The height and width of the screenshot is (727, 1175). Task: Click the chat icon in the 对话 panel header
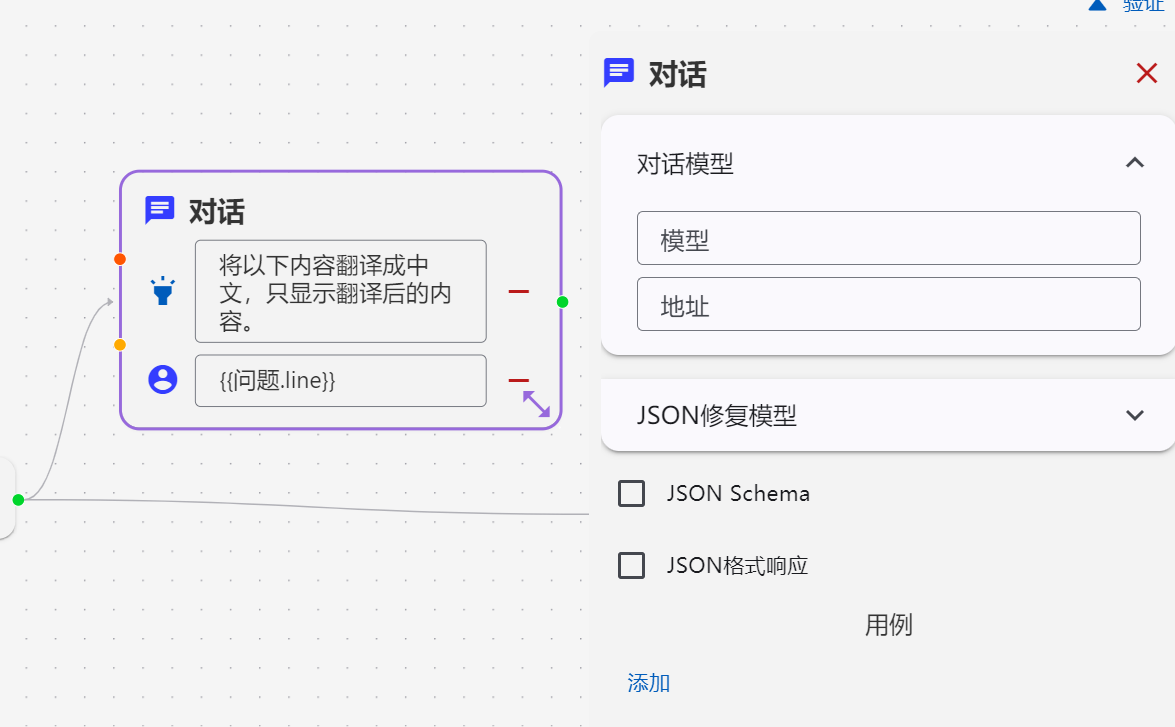coord(619,73)
